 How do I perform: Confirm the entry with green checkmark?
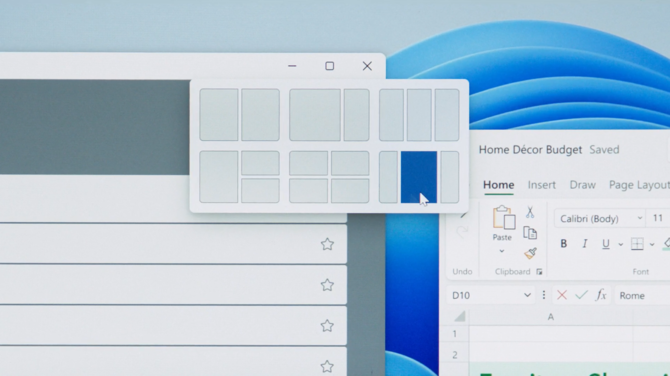pyautogui.click(x=581, y=295)
